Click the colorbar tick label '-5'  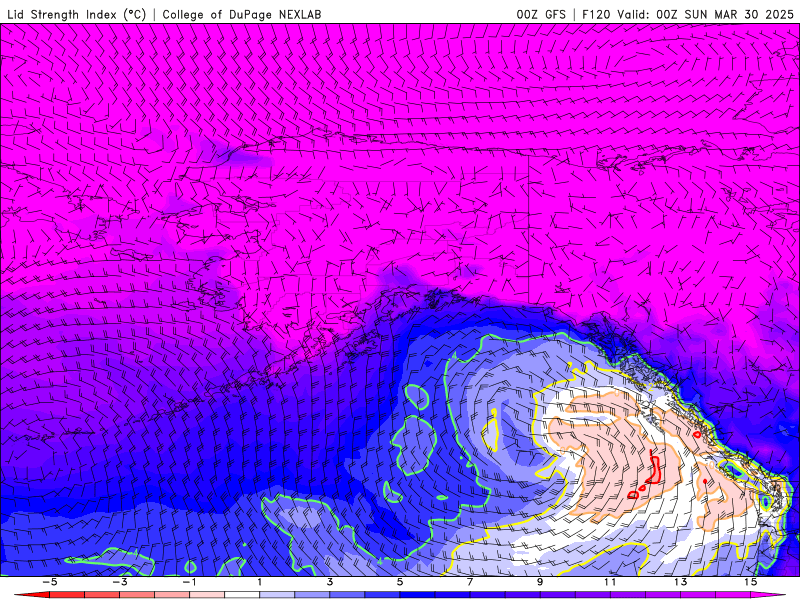click(x=49, y=582)
